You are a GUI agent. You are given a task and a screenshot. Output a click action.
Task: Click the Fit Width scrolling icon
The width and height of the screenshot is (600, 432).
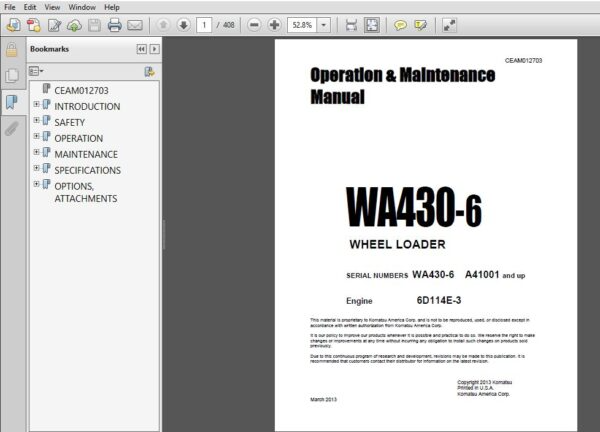coord(351,25)
